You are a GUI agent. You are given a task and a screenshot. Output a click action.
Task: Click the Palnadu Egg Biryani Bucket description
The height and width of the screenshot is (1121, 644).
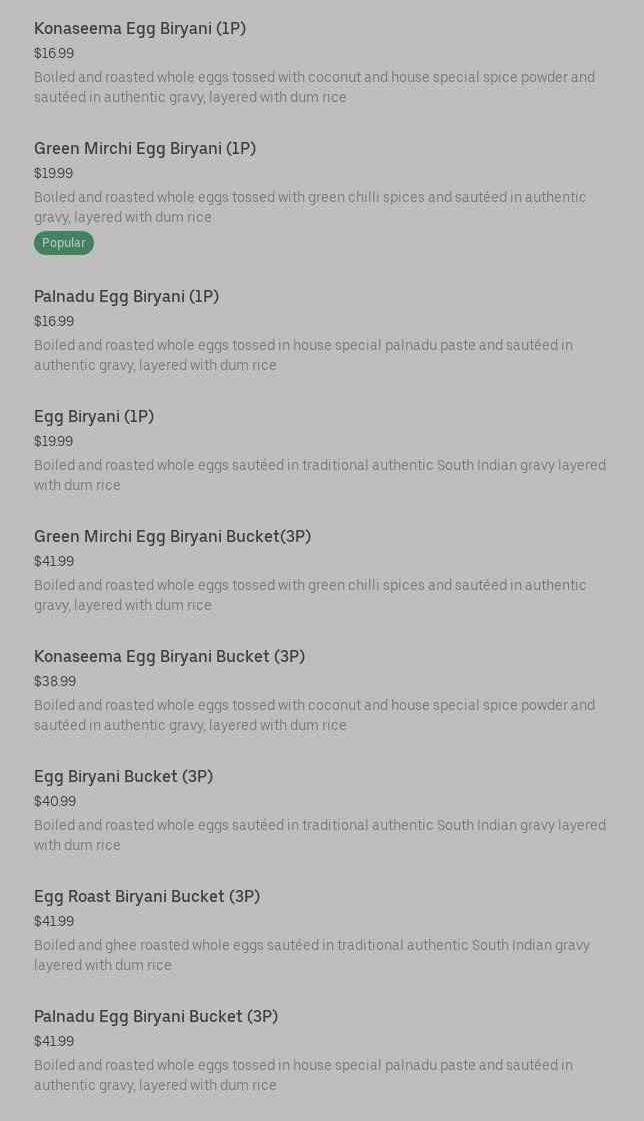click(303, 1075)
